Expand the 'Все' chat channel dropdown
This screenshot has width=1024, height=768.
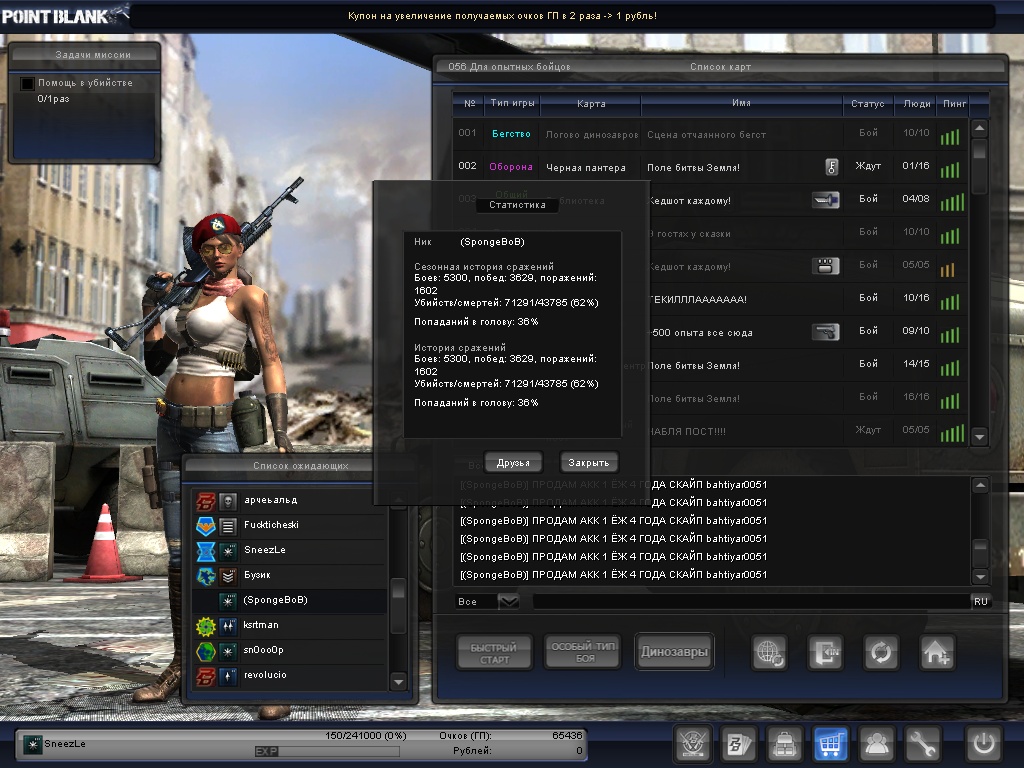point(508,601)
